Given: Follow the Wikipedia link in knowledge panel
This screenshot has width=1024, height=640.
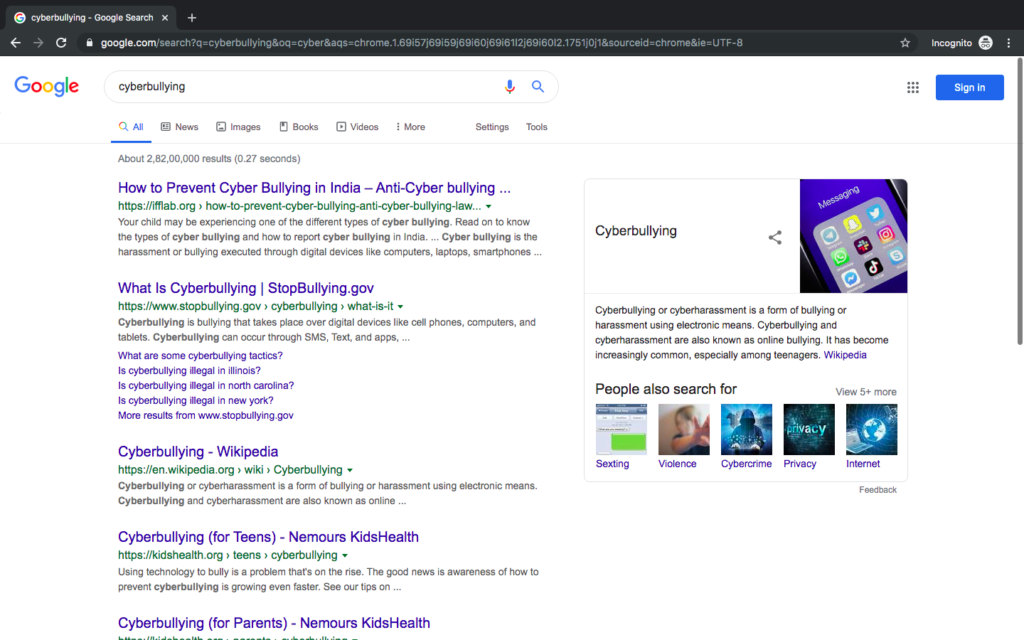Looking at the screenshot, I should click(x=844, y=355).
